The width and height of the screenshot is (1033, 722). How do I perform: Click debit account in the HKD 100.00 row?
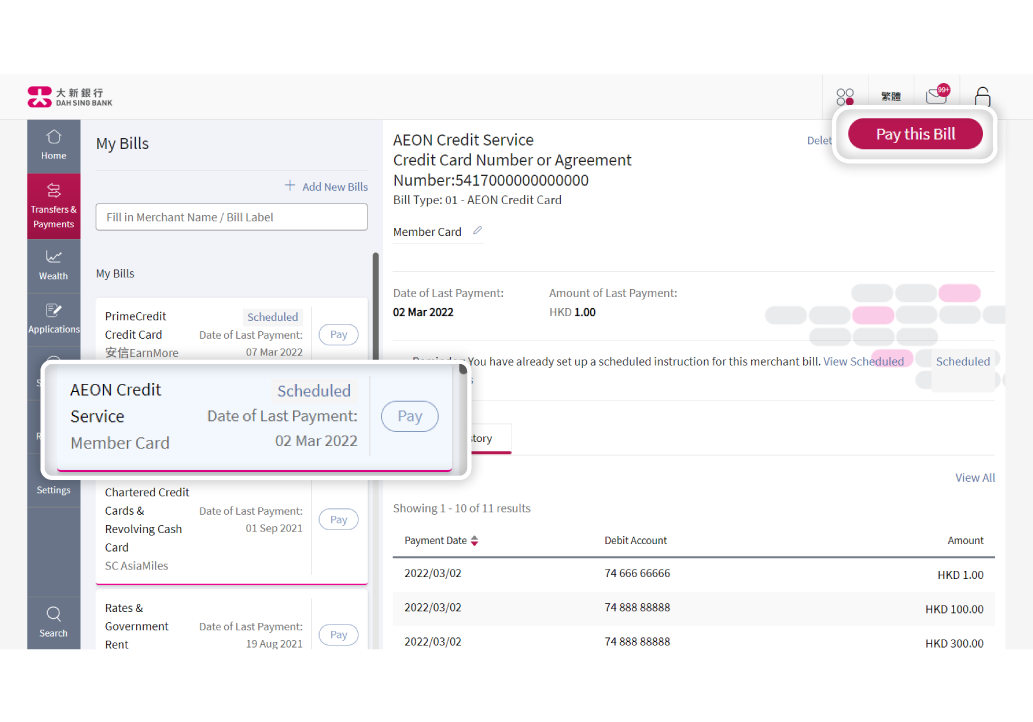pyautogui.click(x=637, y=607)
